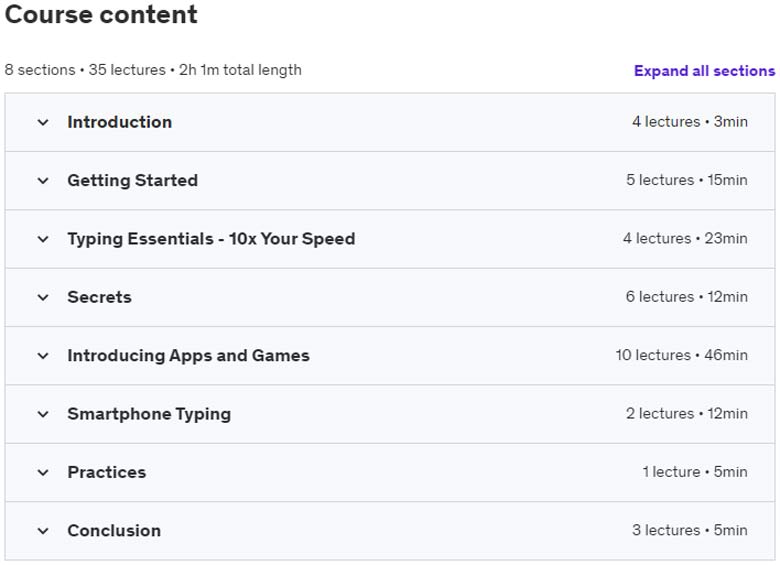Image resolution: width=780 pixels, height=565 pixels.
Task: Expand the Introduction section chevron
Action: pos(43,122)
